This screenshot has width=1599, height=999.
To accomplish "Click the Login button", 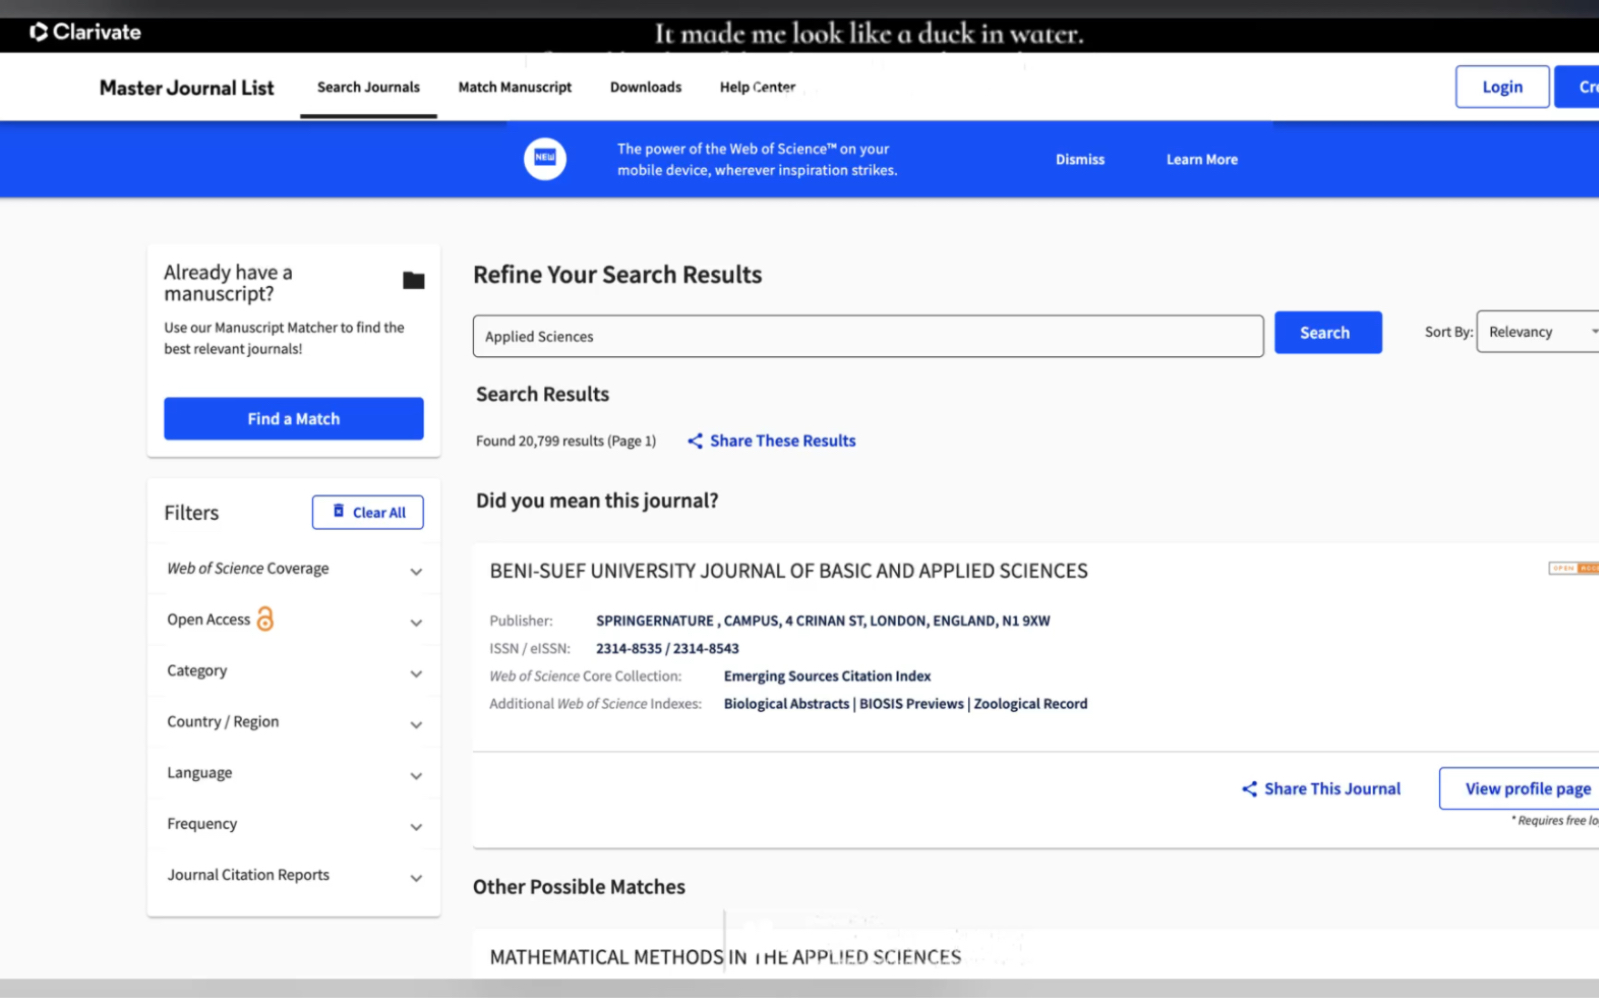I will click(x=1502, y=87).
